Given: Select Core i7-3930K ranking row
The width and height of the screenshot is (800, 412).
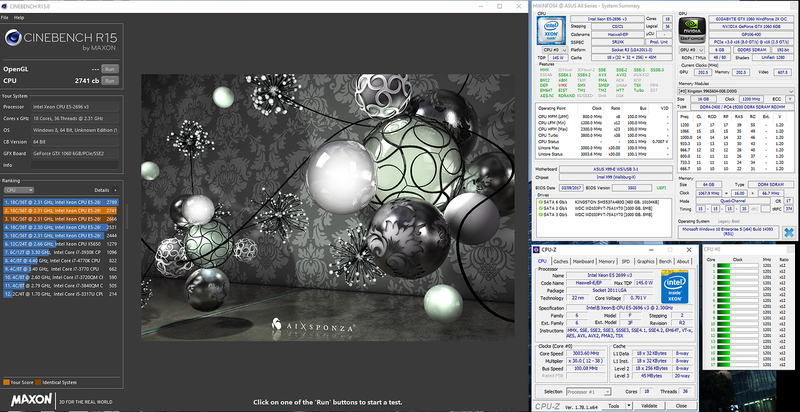Looking at the screenshot, I should [61, 252].
